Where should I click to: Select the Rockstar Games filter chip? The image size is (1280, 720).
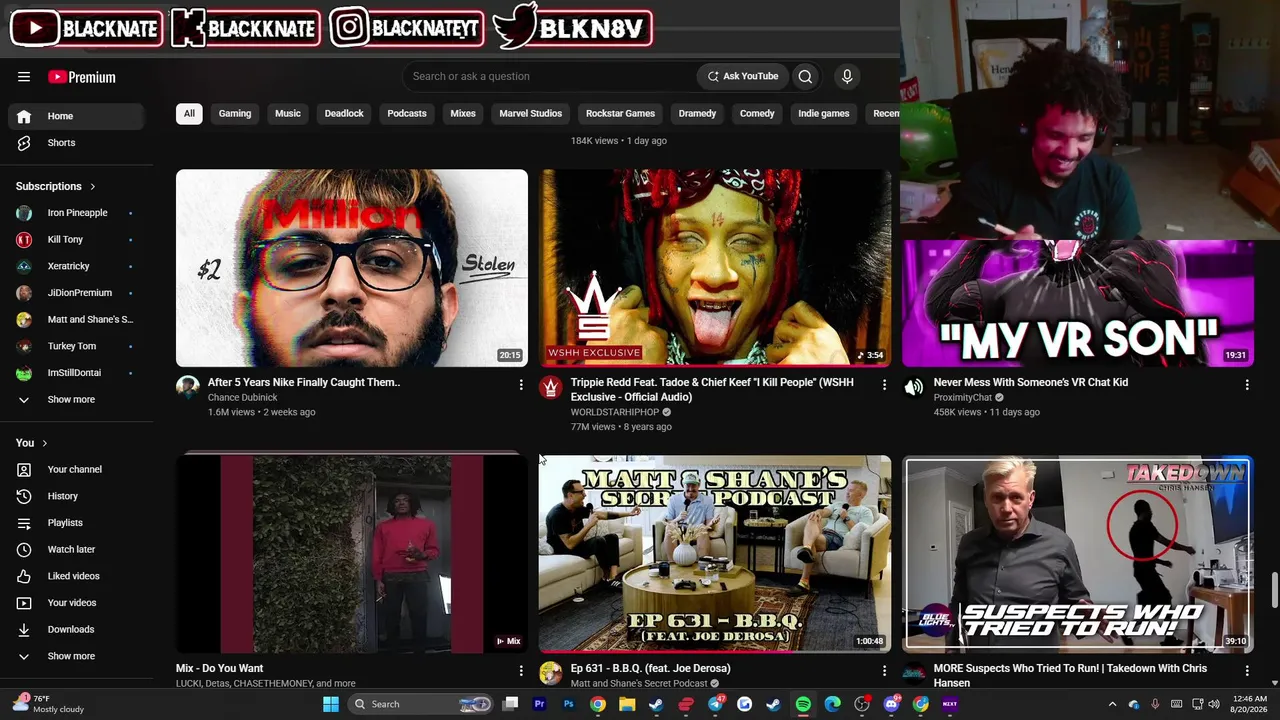pos(620,113)
